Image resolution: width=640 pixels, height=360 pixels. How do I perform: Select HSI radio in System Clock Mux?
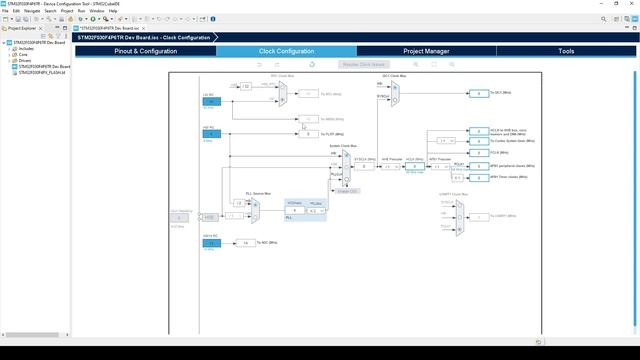pos(347,155)
